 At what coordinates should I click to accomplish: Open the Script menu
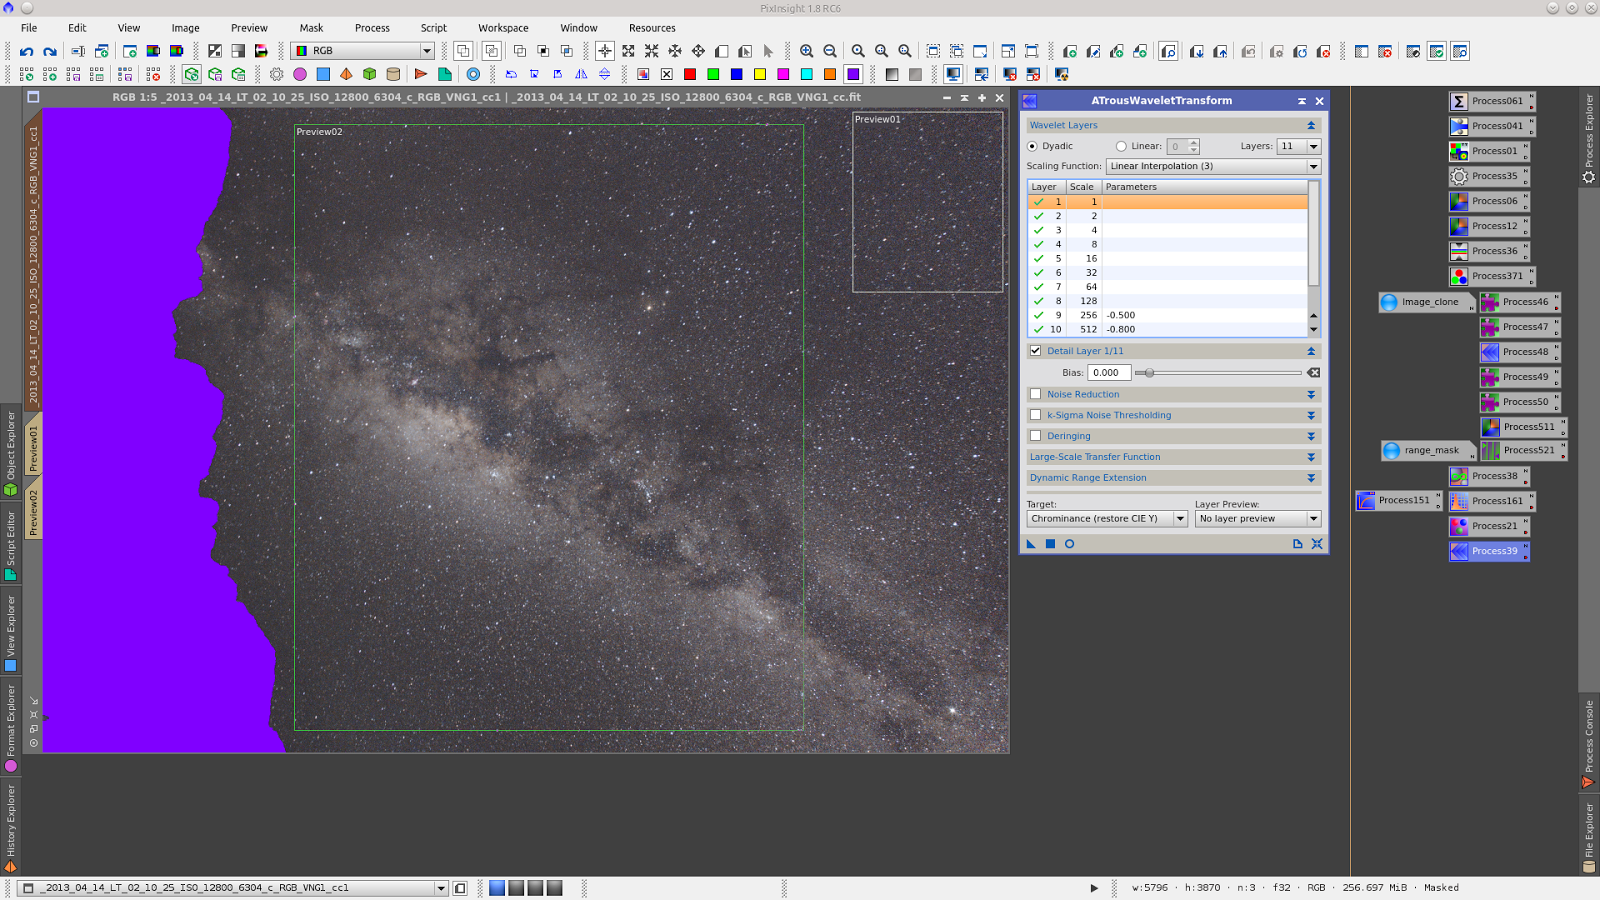click(x=434, y=28)
